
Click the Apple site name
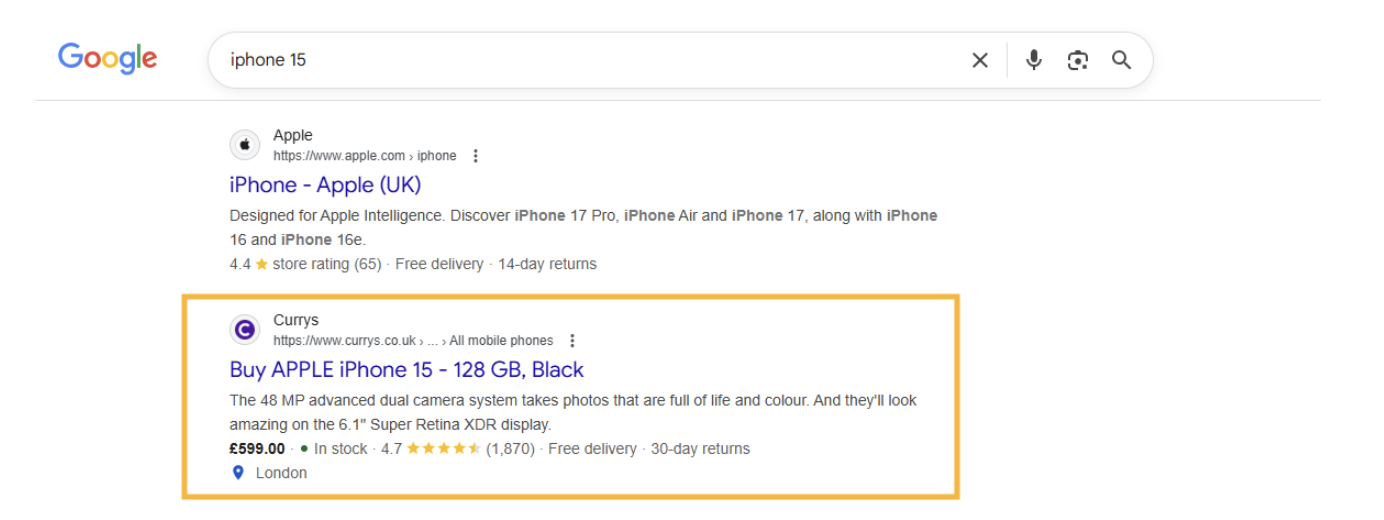pyautogui.click(x=293, y=135)
